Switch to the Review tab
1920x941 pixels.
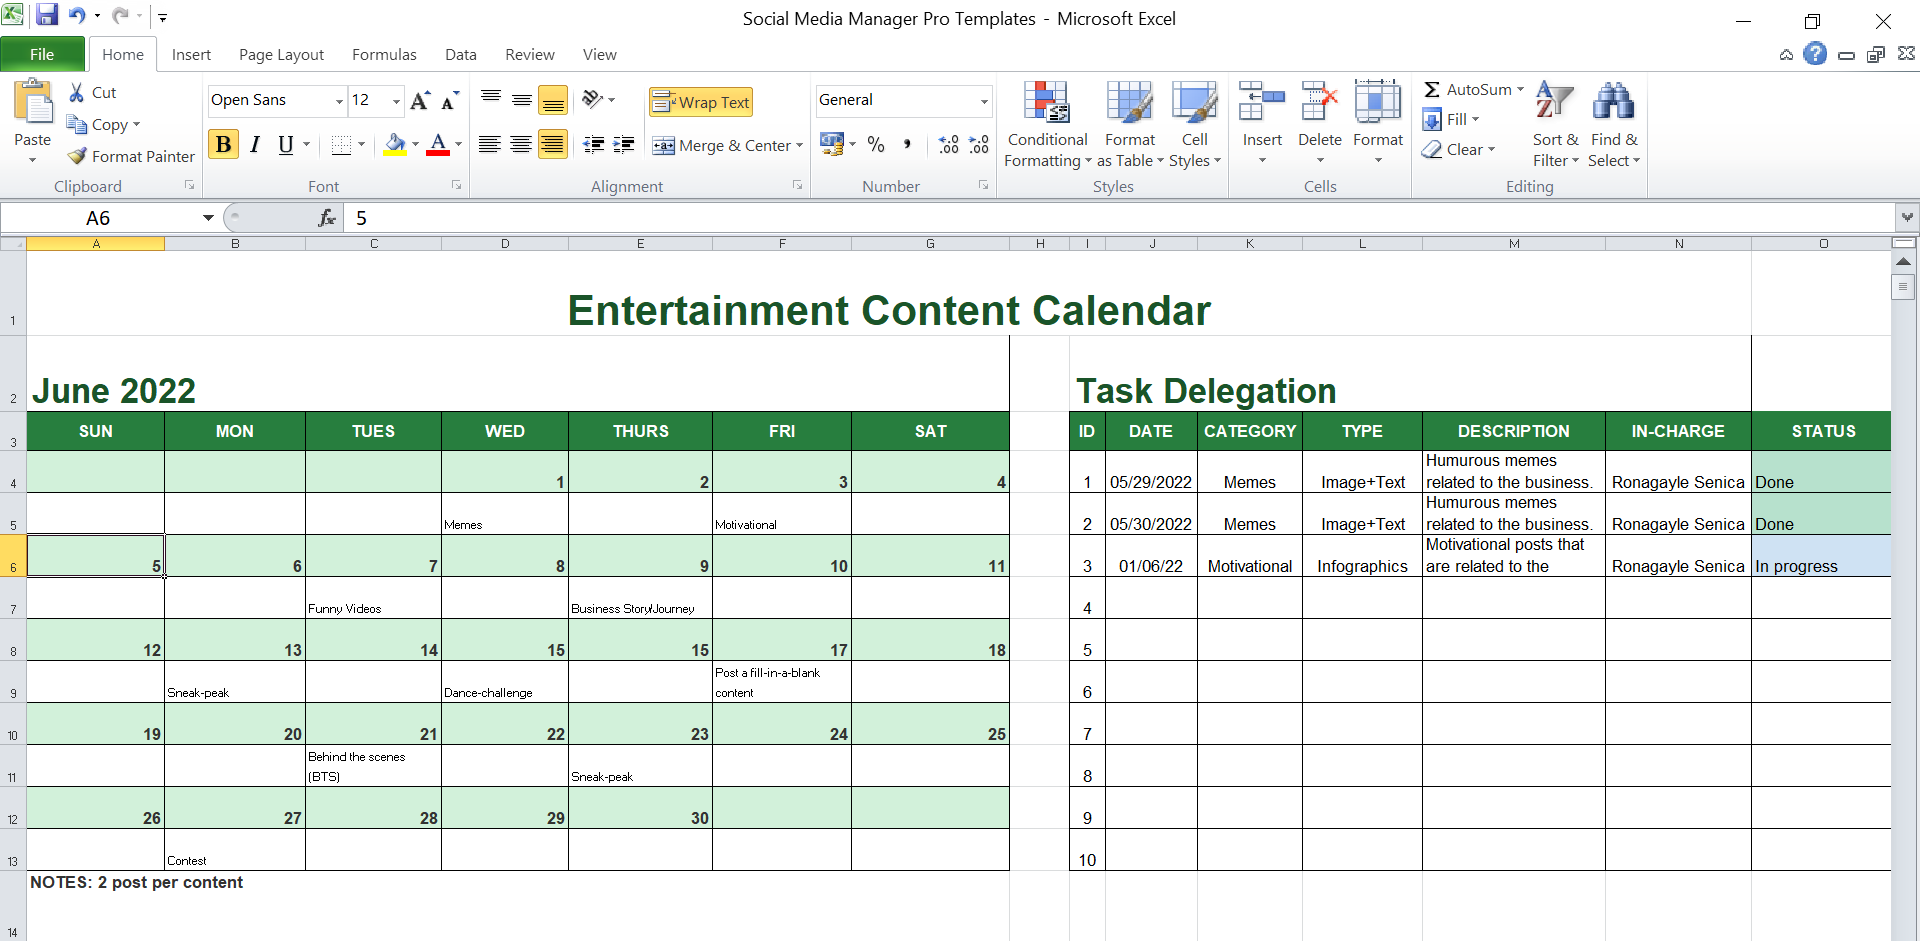(529, 55)
